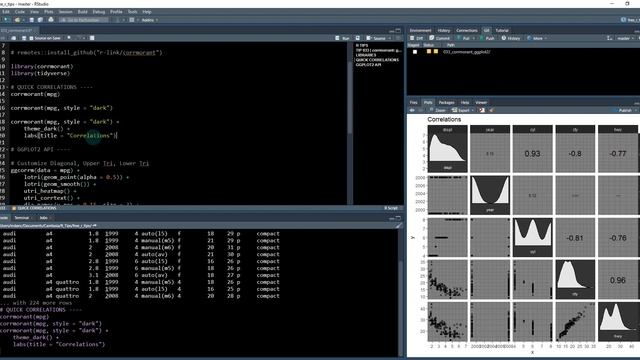Switch to the Terminal tab

point(22,218)
